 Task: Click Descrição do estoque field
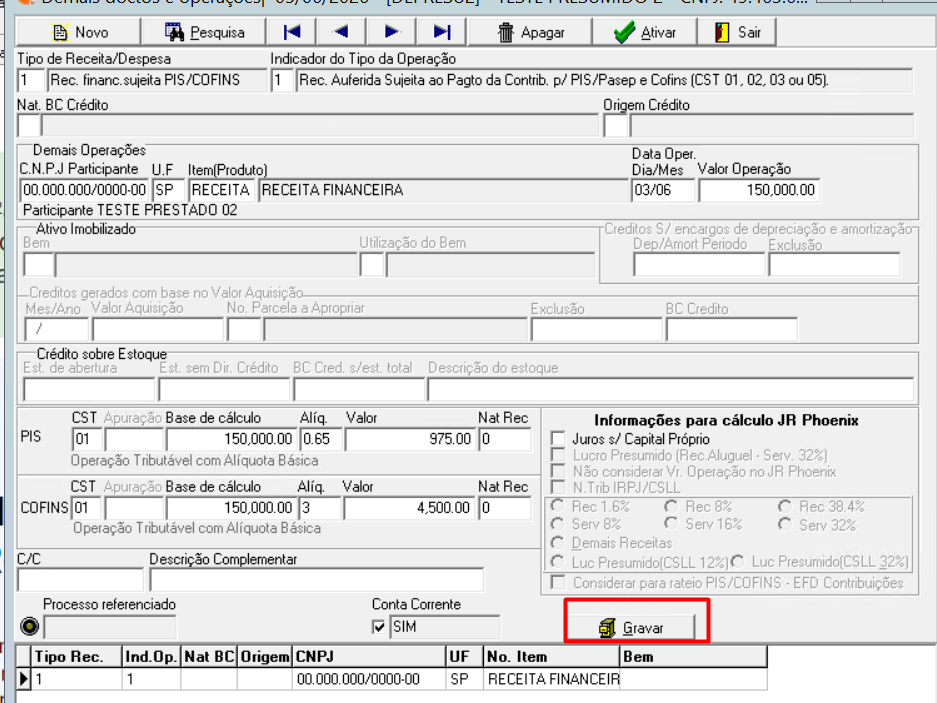pos(670,389)
